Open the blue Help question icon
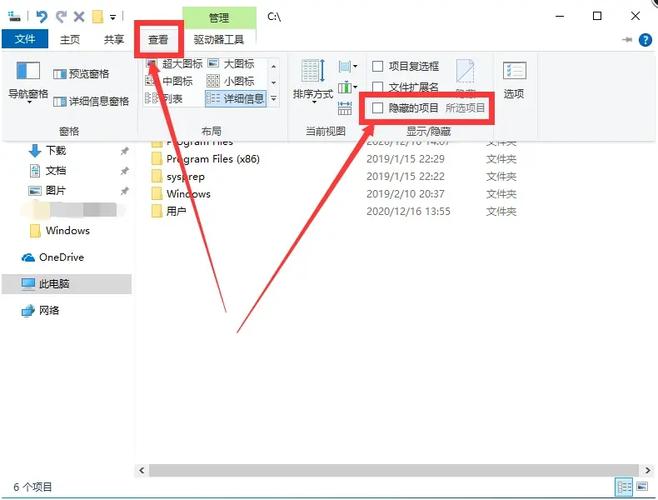658x500 pixels. pyautogui.click(x=645, y=40)
